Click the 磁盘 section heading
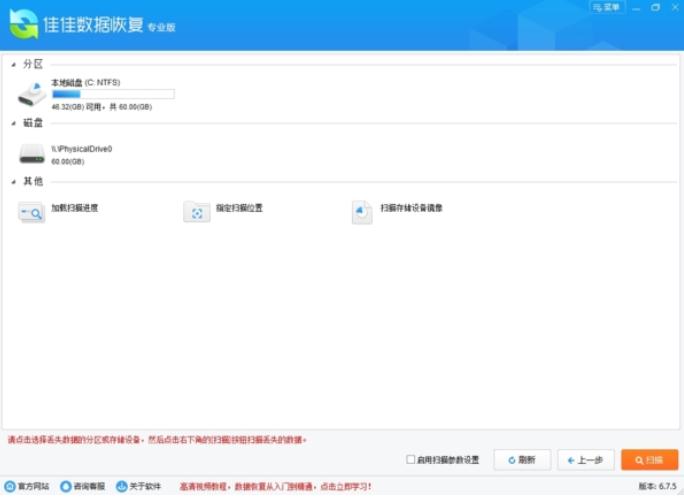The height and width of the screenshot is (499, 684). (x=33, y=123)
